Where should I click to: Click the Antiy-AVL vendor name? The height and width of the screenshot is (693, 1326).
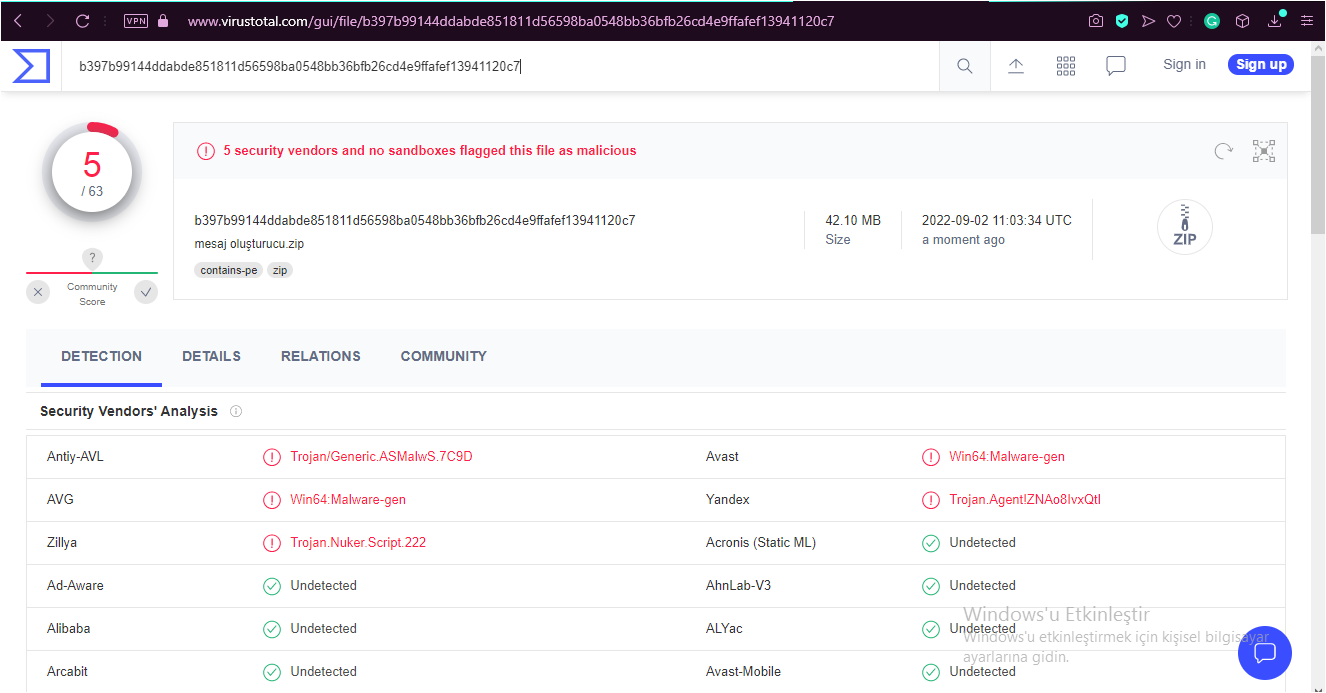click(75, 457)
